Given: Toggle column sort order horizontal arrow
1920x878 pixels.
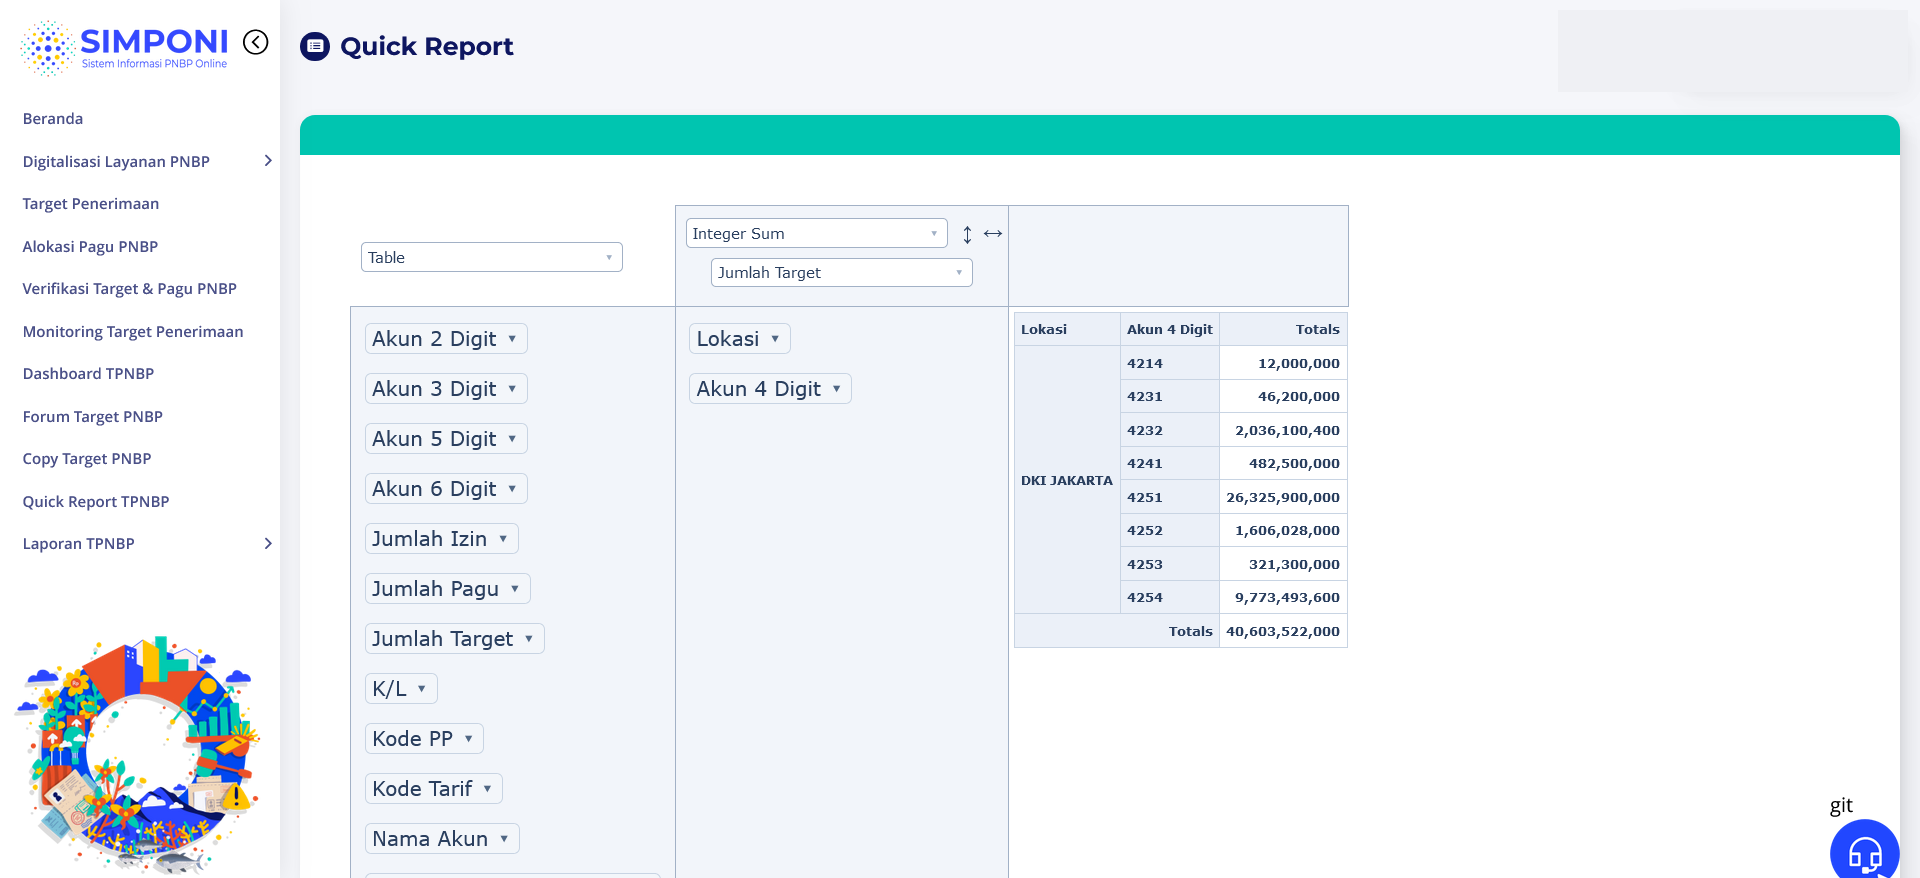Looking at the screenshot, I should pos(992,233).
